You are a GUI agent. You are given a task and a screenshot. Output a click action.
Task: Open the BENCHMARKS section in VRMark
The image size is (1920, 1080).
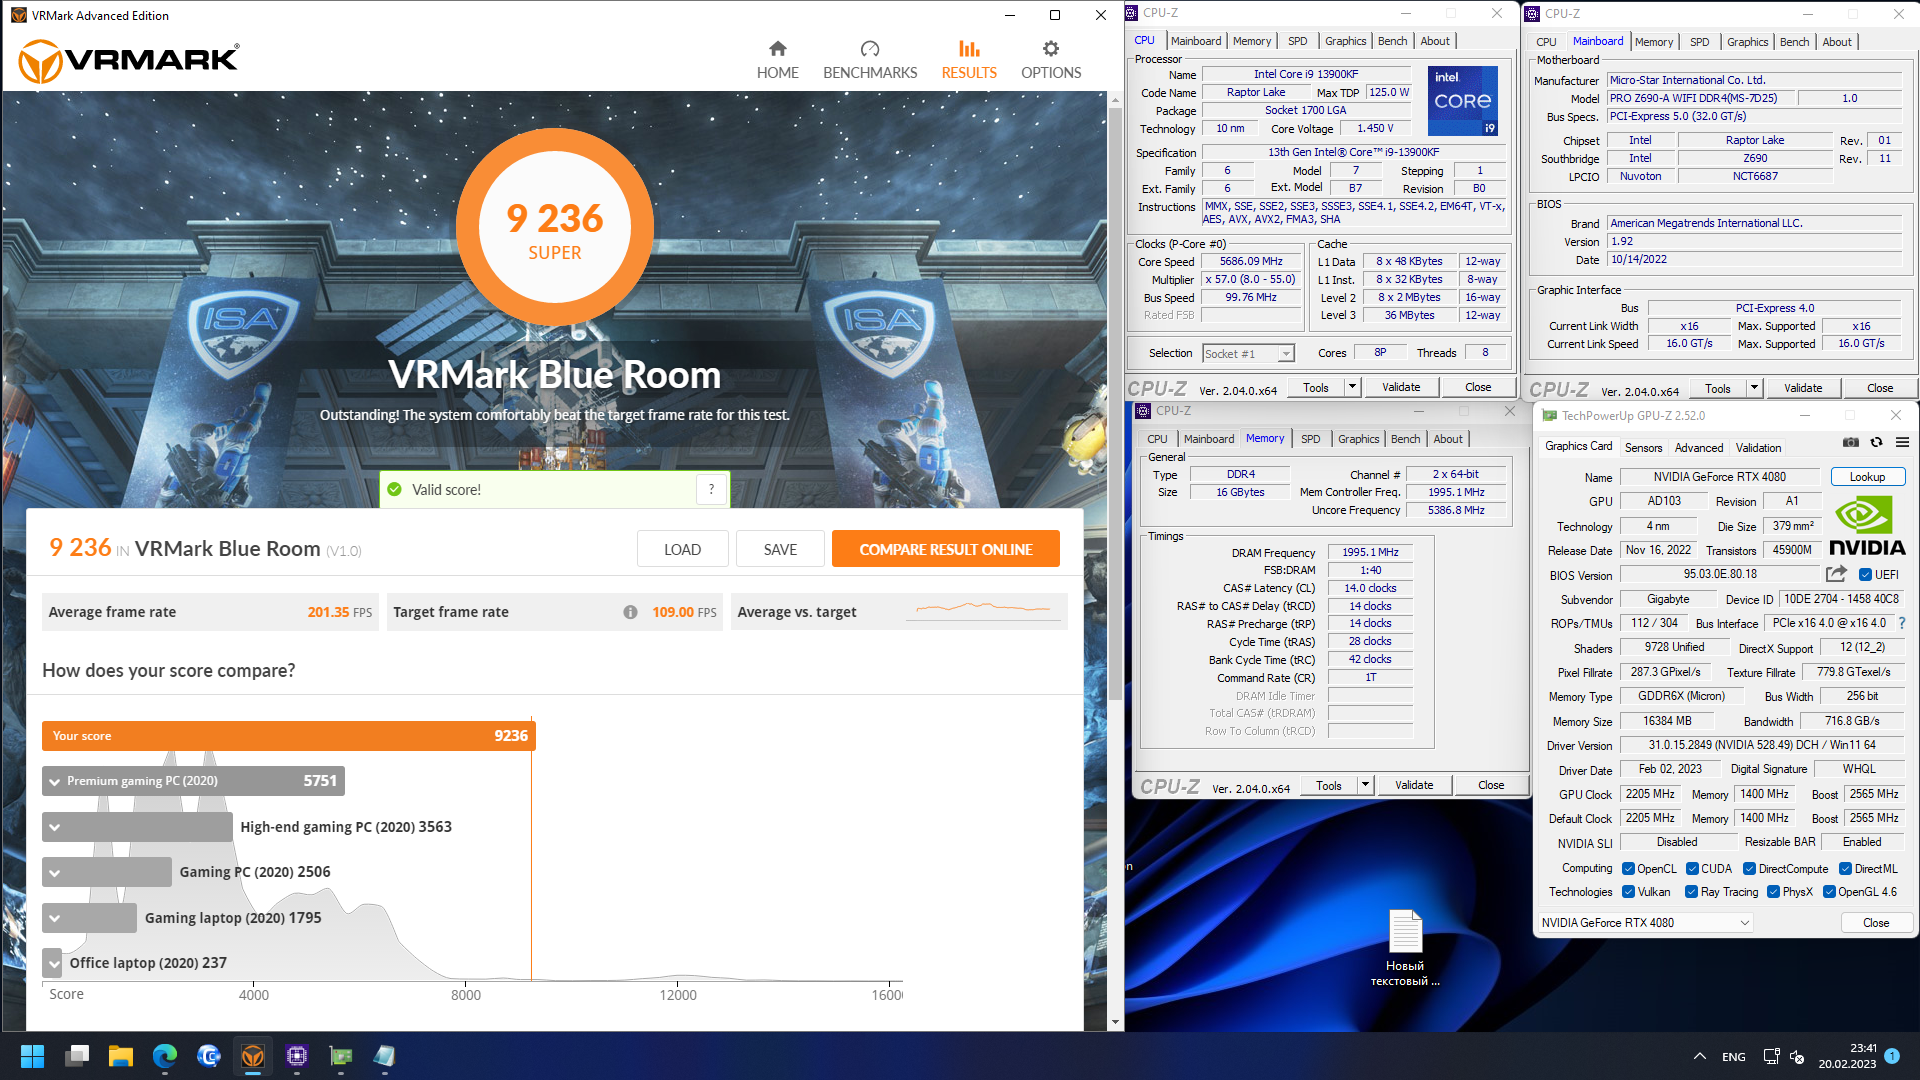click(x=869, y=60)
